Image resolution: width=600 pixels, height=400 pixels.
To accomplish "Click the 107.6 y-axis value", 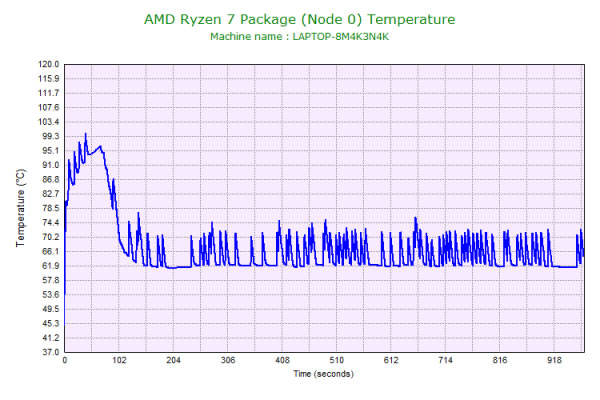I will click(x=49, y=108).
